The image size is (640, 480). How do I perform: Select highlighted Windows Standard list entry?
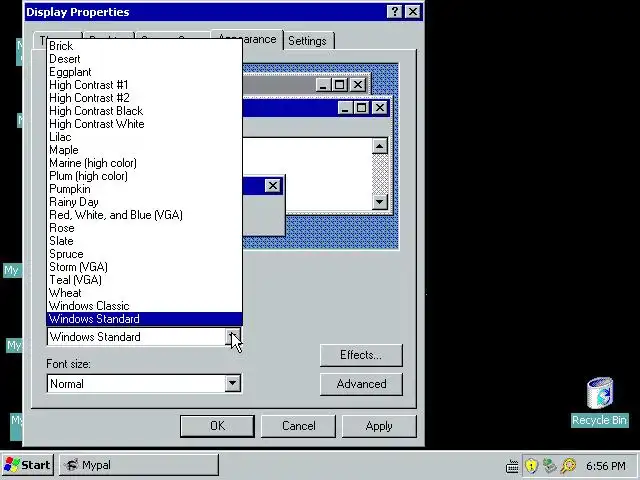pos(144,319)
